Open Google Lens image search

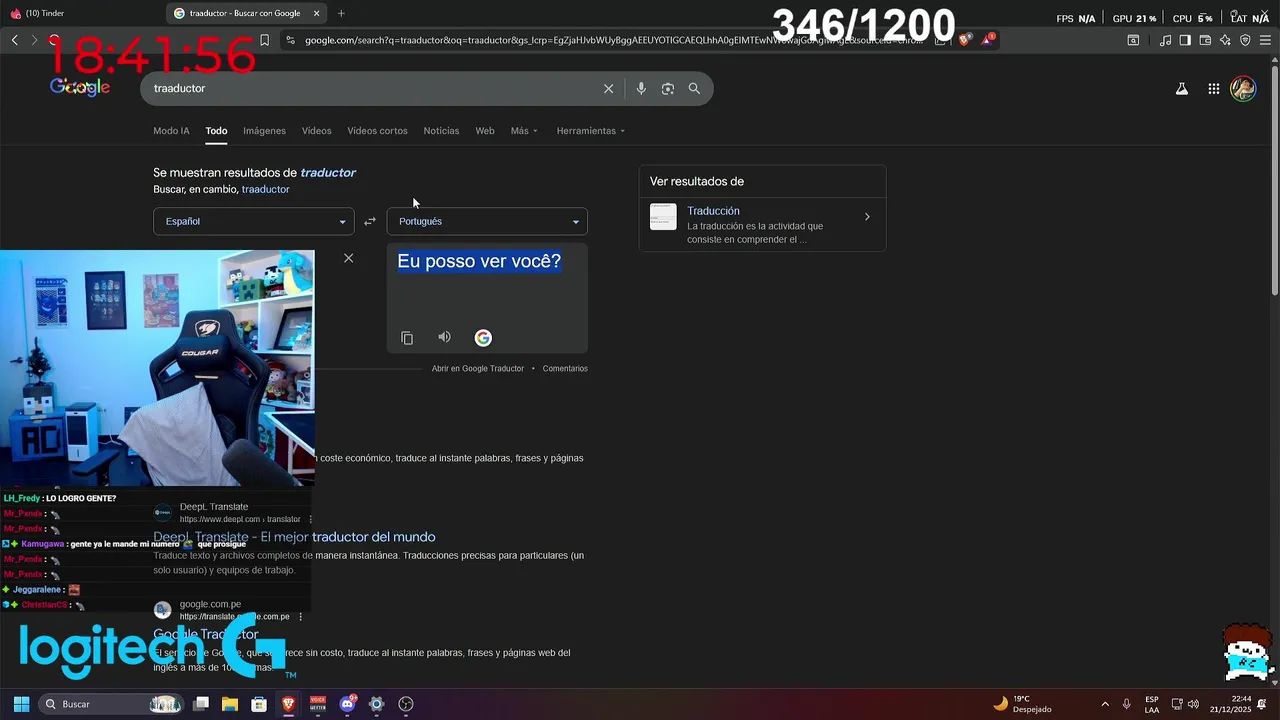(668, 89)
